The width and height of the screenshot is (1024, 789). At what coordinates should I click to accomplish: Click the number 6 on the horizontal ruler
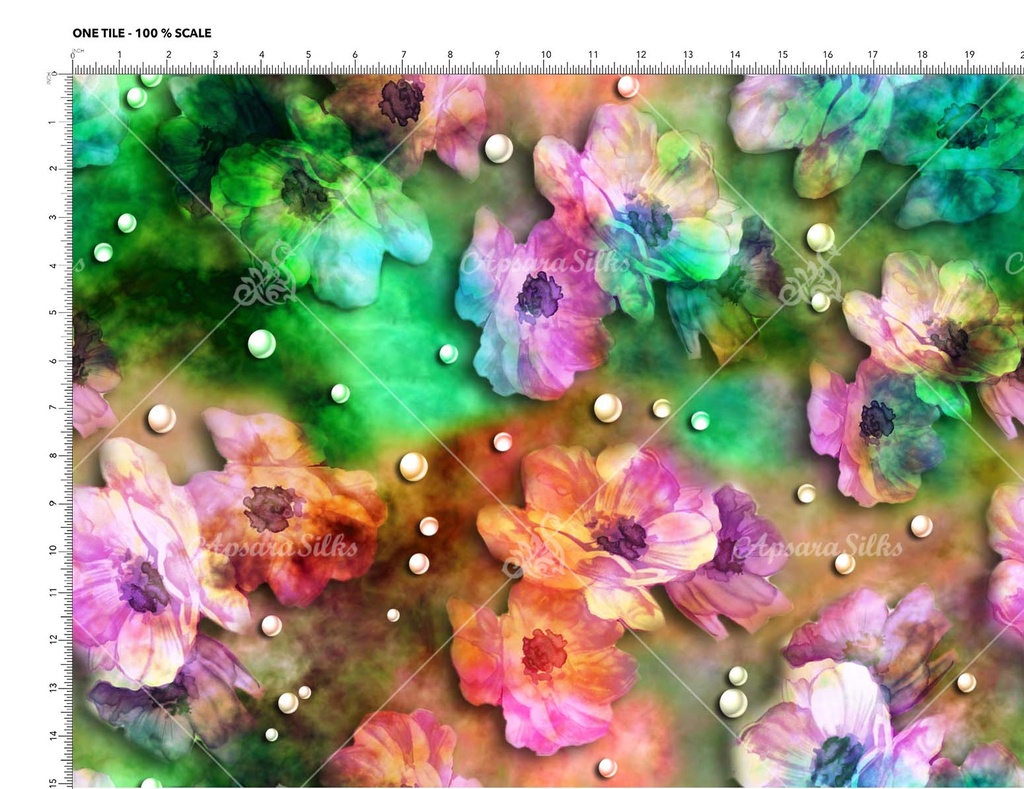pos(355,55)
